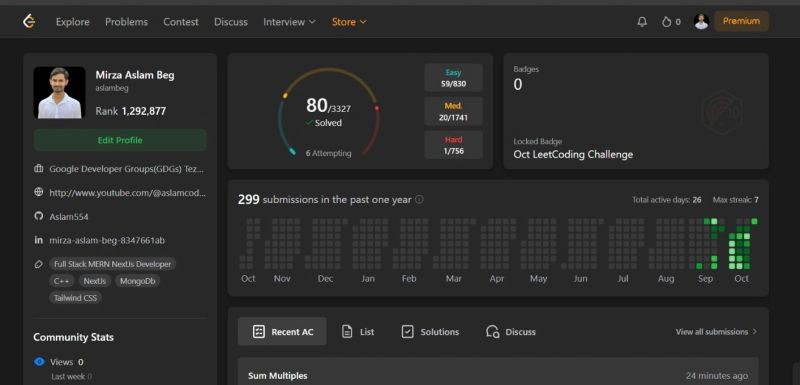The image size is (800, 385).
Task: Click the 6 Attempting label
Action: point(329,153)
